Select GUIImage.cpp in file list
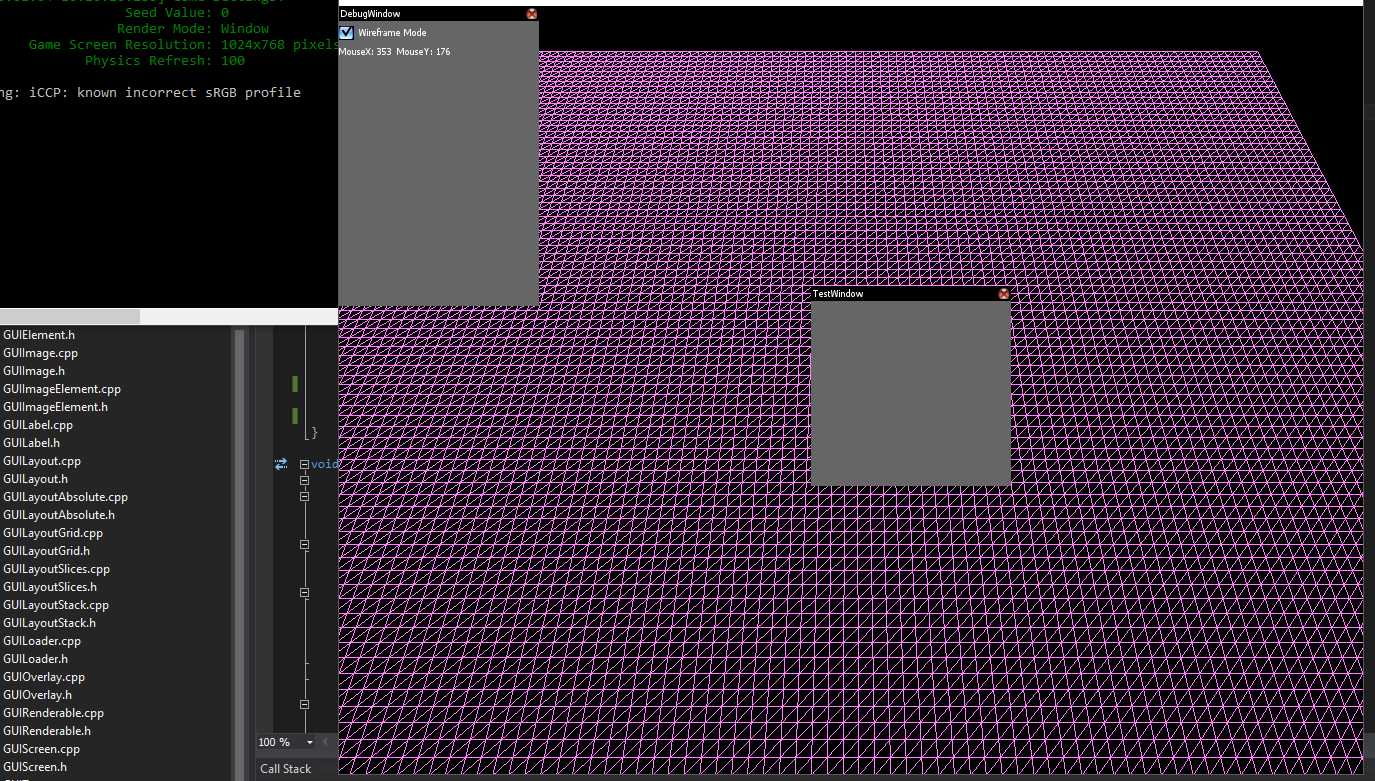1375x781 pixels. click(x=40, y=353)
